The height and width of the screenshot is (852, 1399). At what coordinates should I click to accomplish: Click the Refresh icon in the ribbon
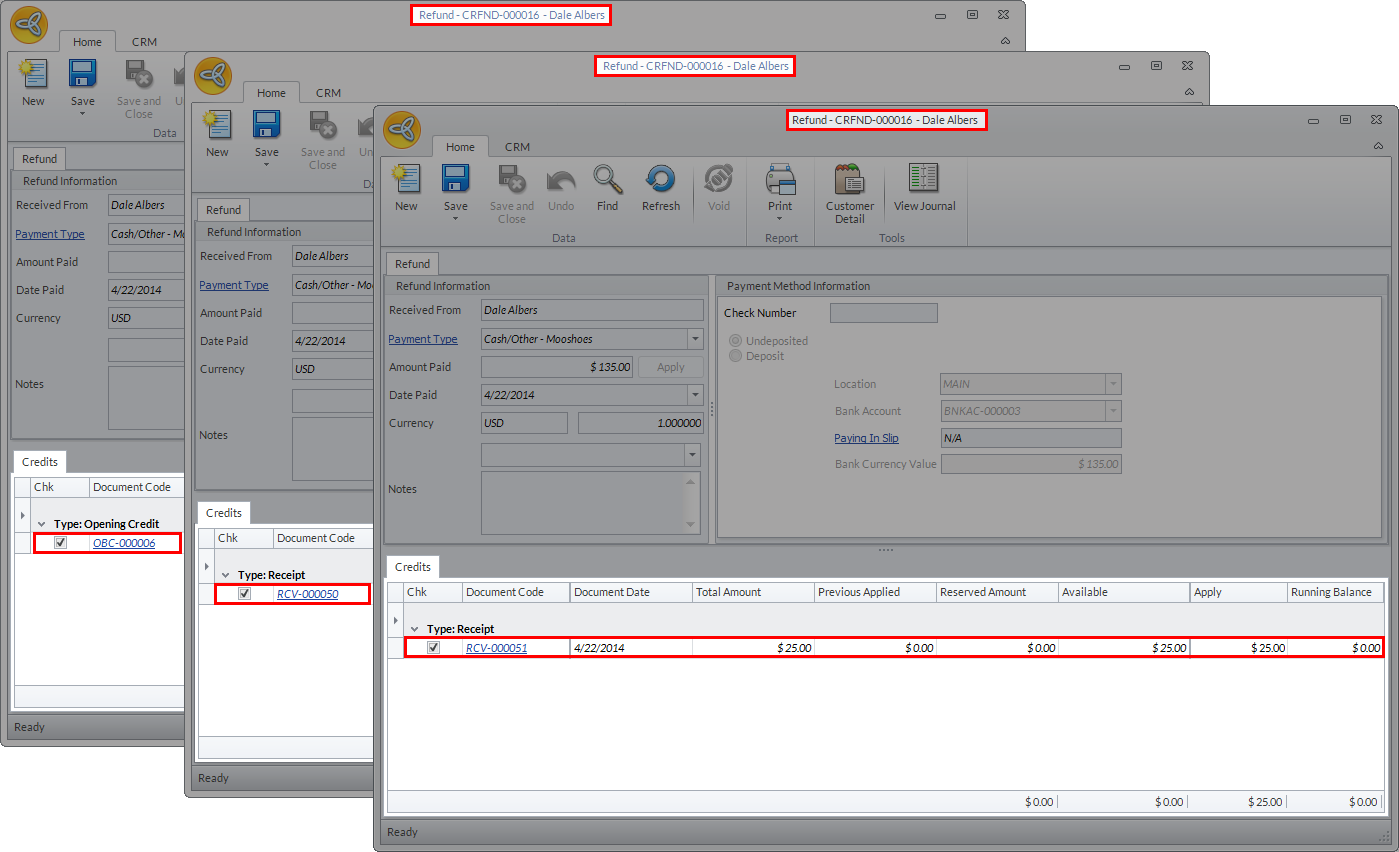click(x=660, y=181)
